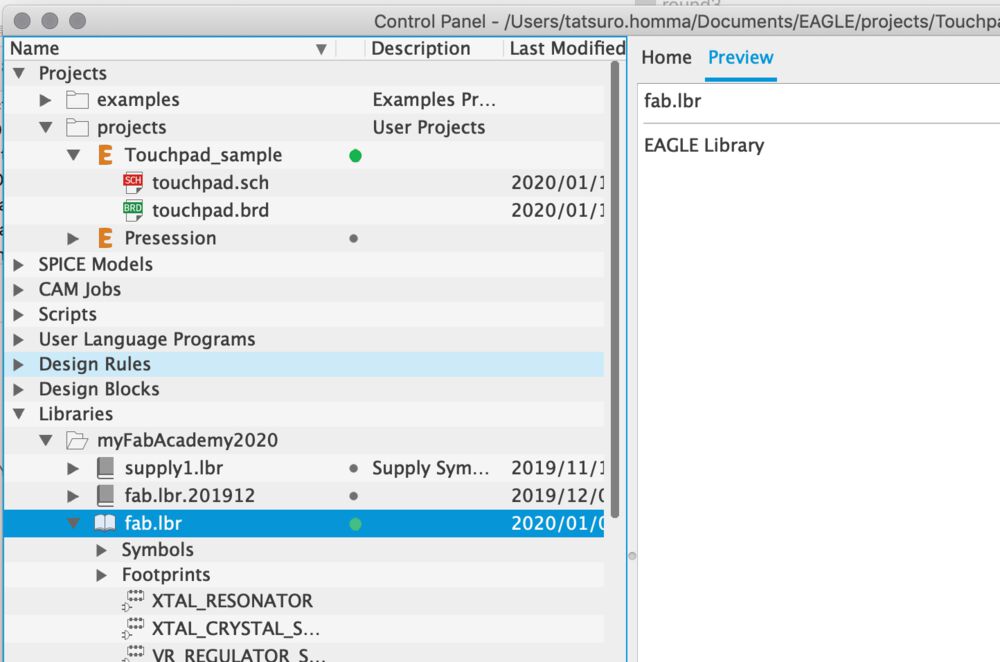Image resolution: width=1000 pixels, height=662 pixels.
Task: Click the 'Examples Pr...' description text
Action: (x=434, y=100)
